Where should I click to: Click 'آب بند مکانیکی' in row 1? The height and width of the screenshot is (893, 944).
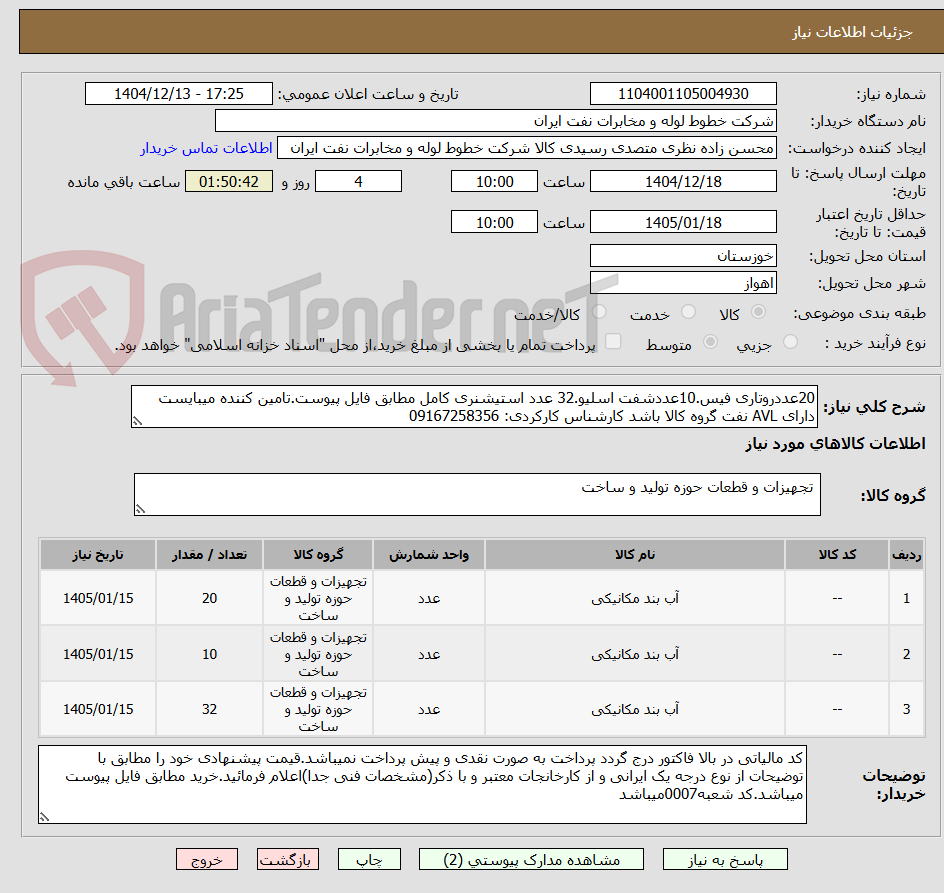[635, 599]
